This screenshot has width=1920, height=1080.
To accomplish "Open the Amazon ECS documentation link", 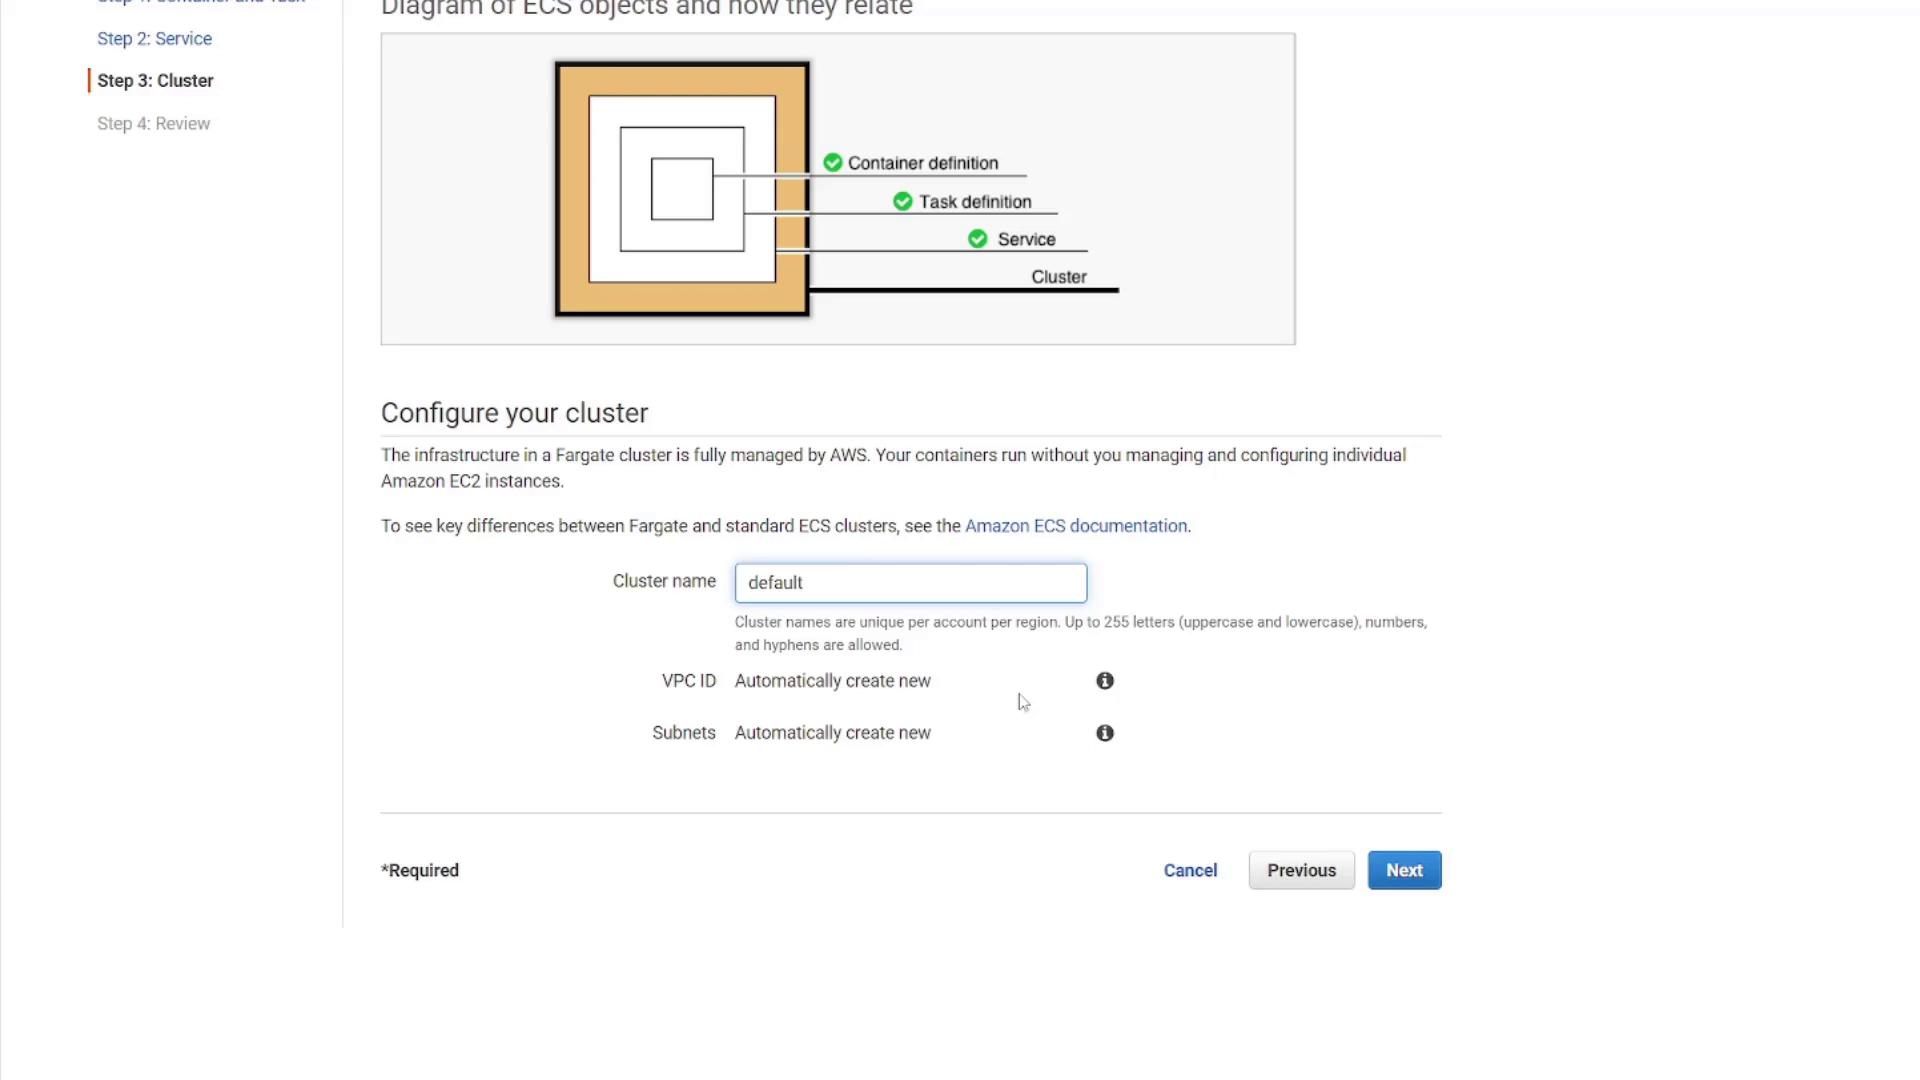I will tap(1076, 526).
